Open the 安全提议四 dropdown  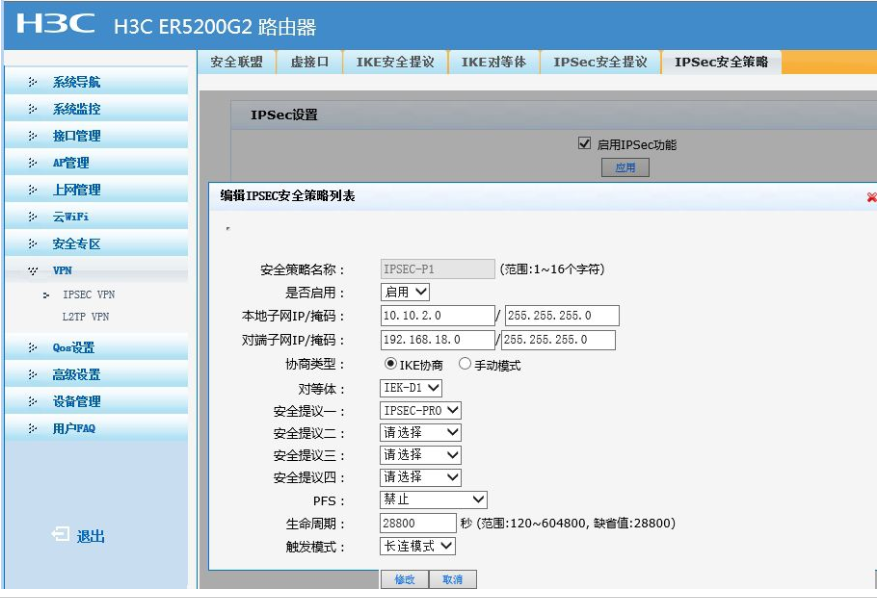pyautogui.click(x=421, y=477)
